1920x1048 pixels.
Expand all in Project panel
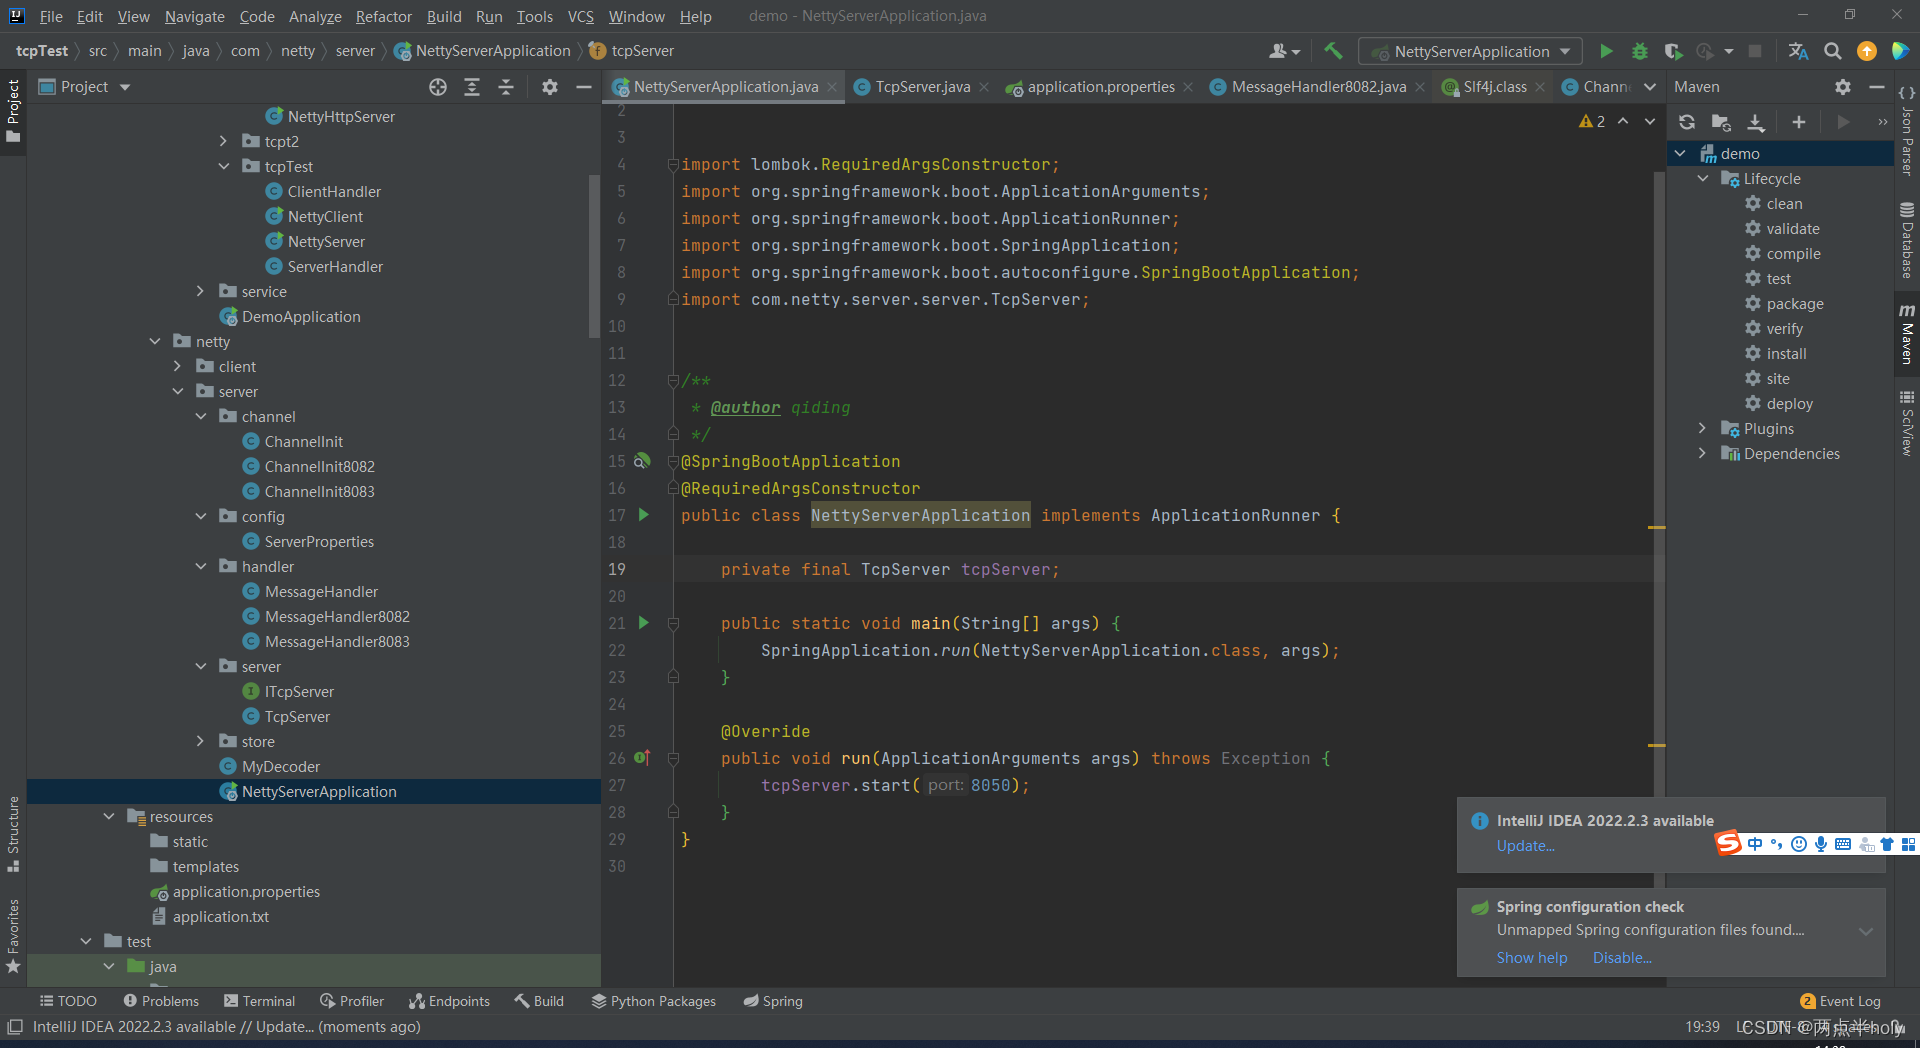click(x=472, y=87)
